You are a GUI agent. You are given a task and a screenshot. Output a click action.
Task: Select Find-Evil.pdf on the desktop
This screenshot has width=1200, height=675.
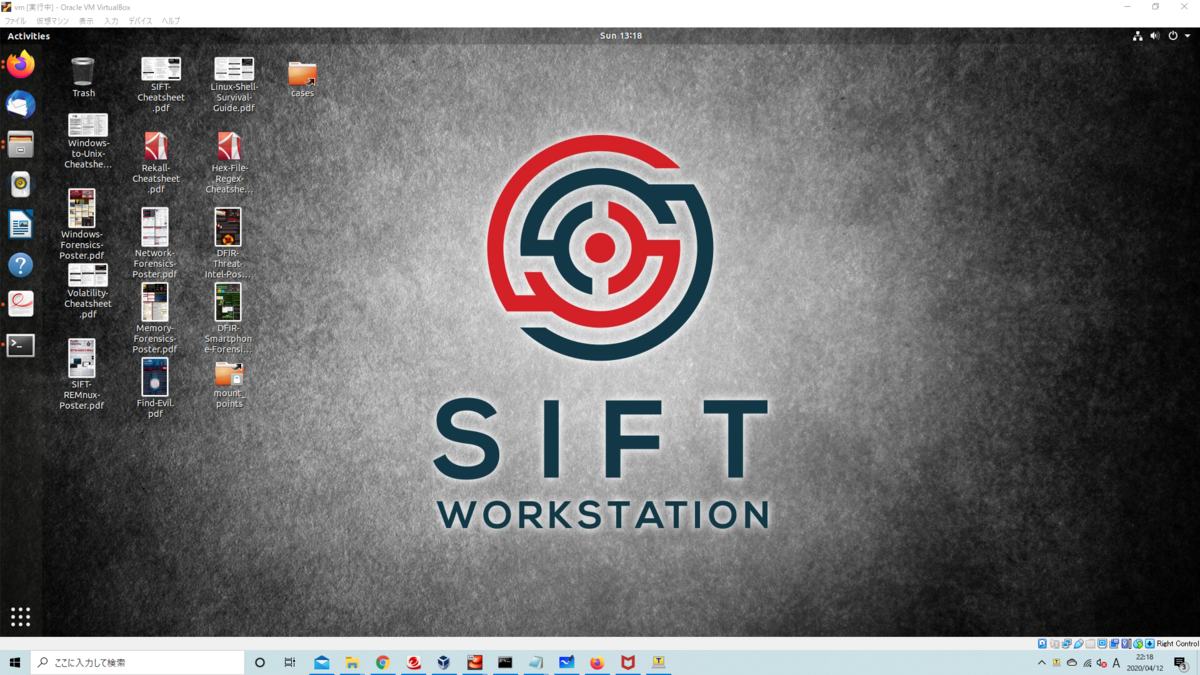(x=155, y=388)
